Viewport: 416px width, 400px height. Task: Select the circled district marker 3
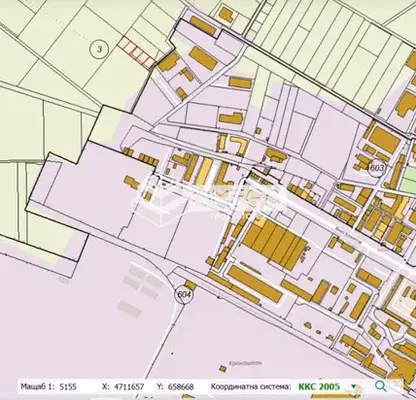point(99,49)
